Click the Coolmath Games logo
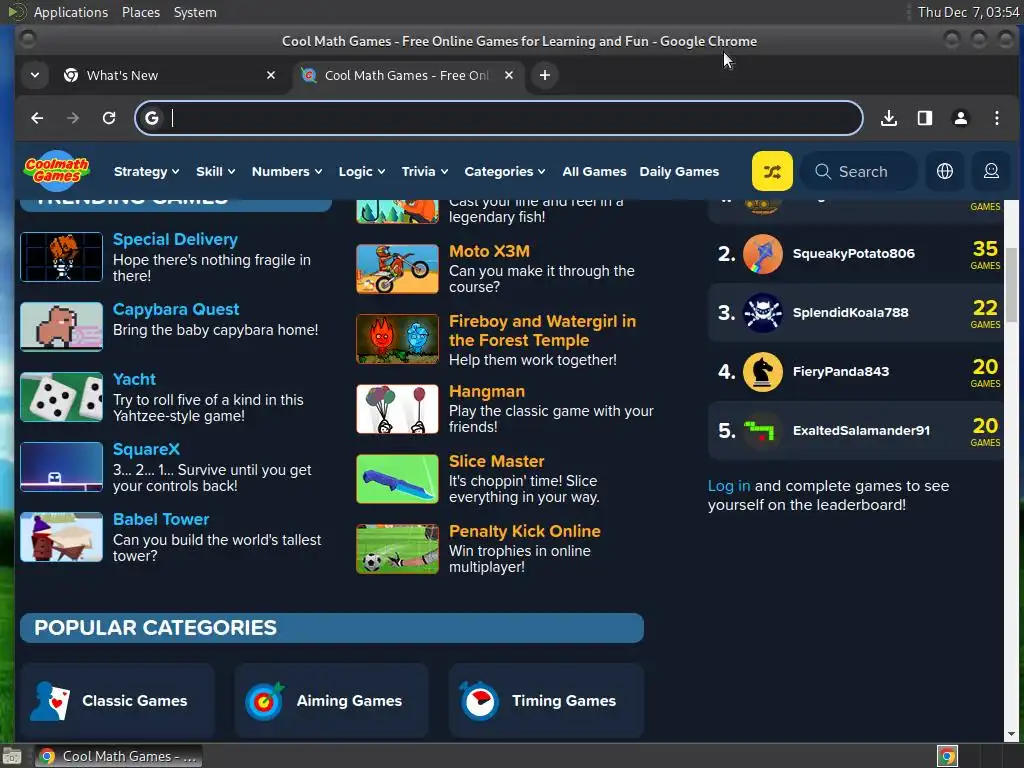Image resolution: width=1024 pixels, height=768 pixels. pyautogui.click(x=57, y=171)
